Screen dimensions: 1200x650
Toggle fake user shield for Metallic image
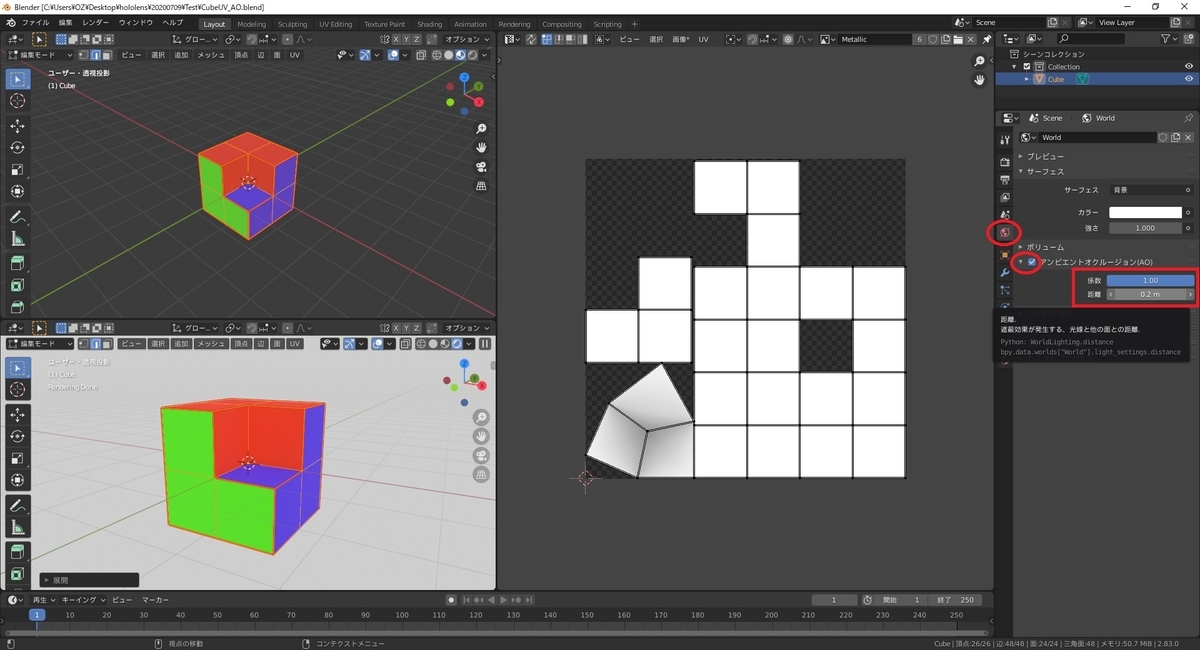(x=932, y=39)
